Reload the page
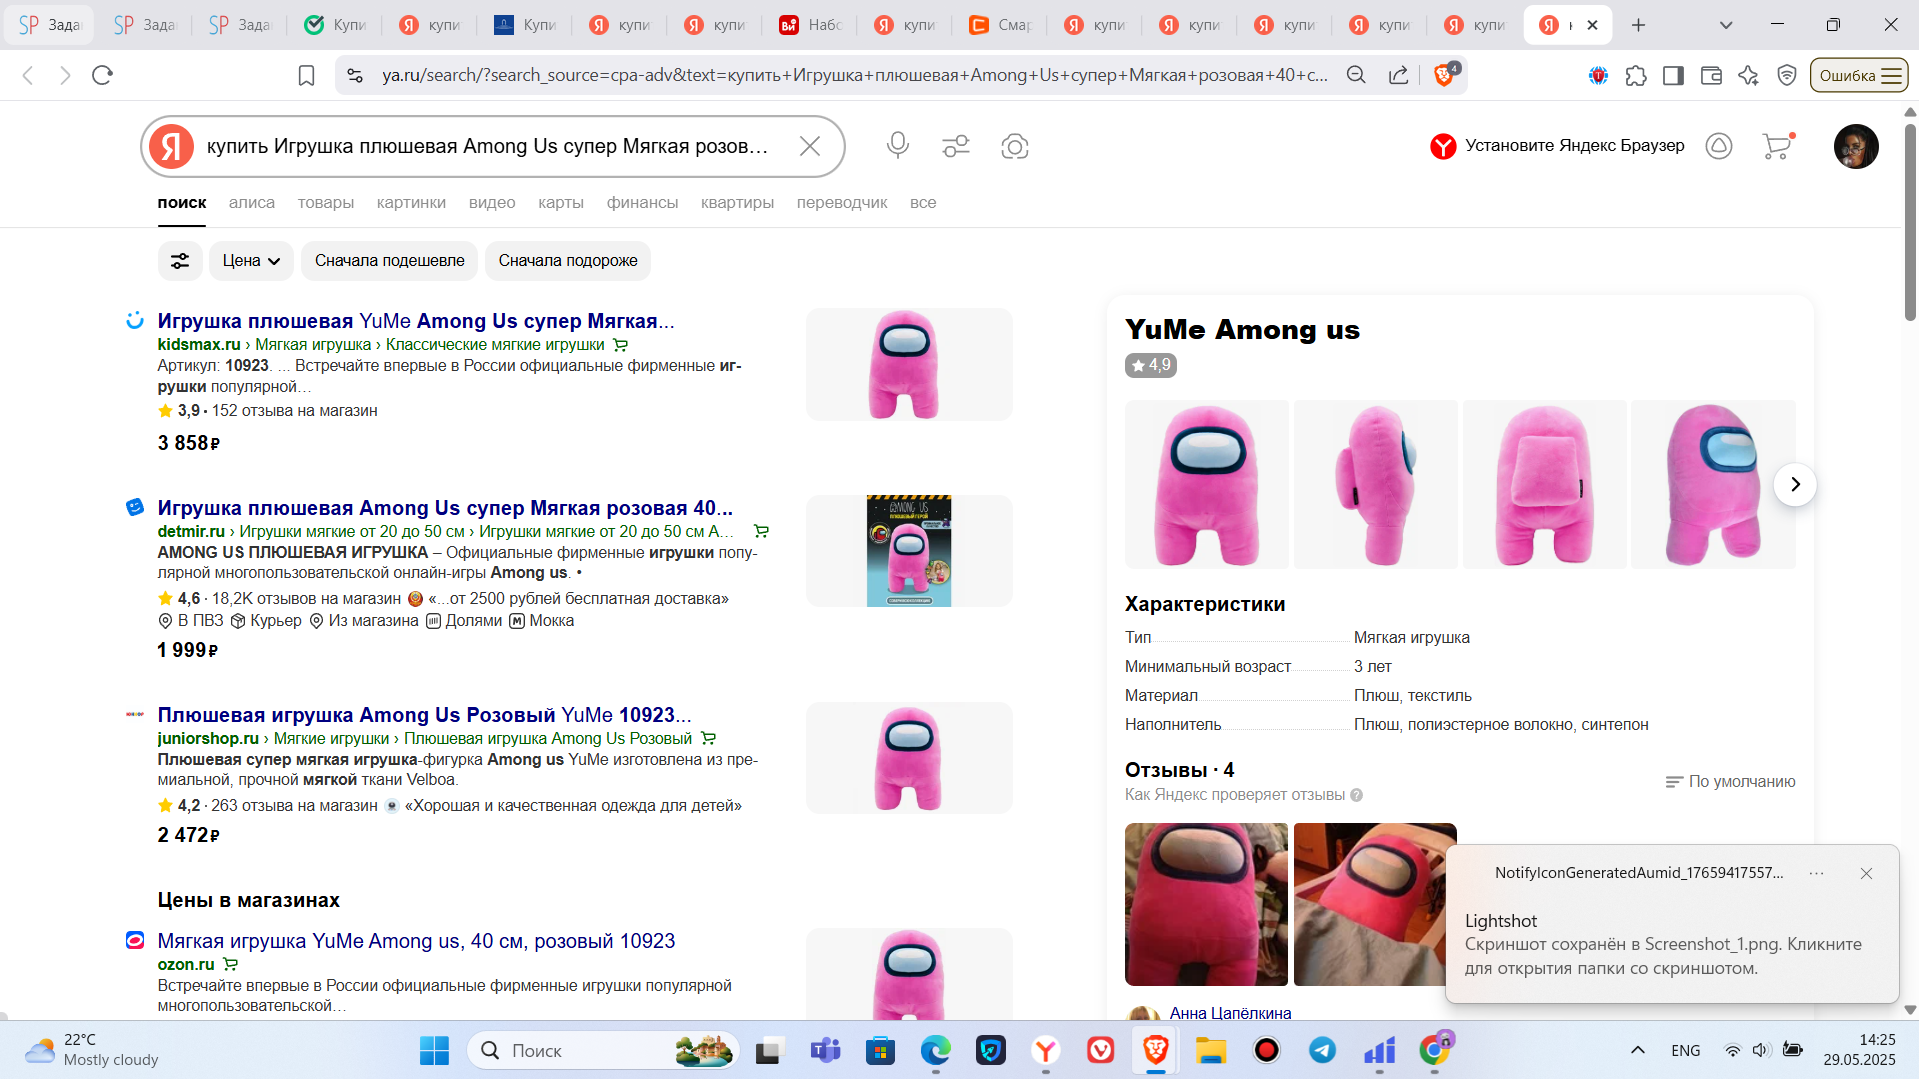 coord(102,75)
